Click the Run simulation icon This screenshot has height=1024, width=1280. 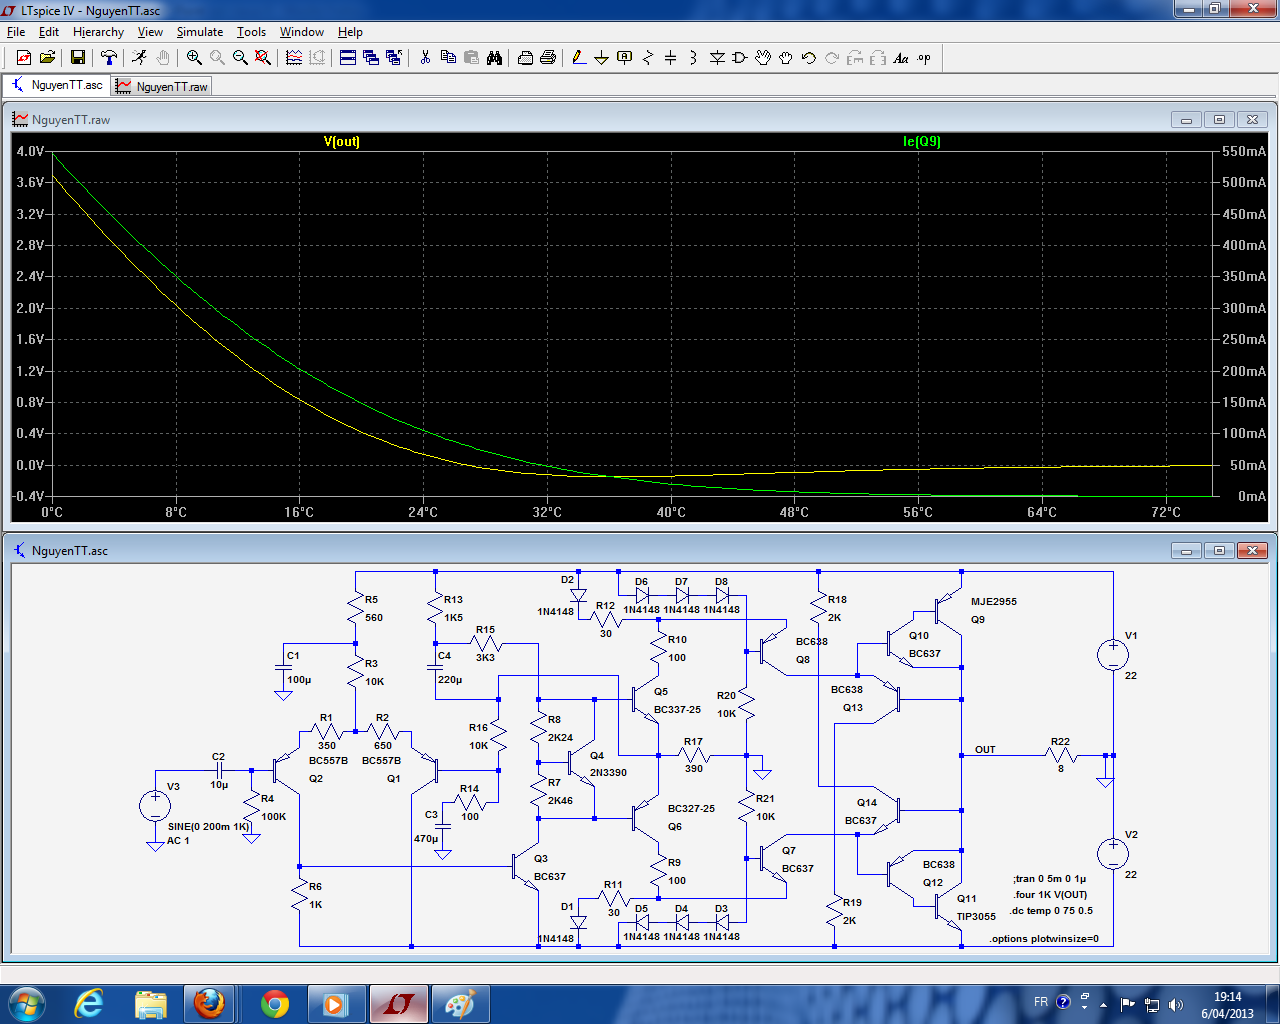tap(139, 58)
